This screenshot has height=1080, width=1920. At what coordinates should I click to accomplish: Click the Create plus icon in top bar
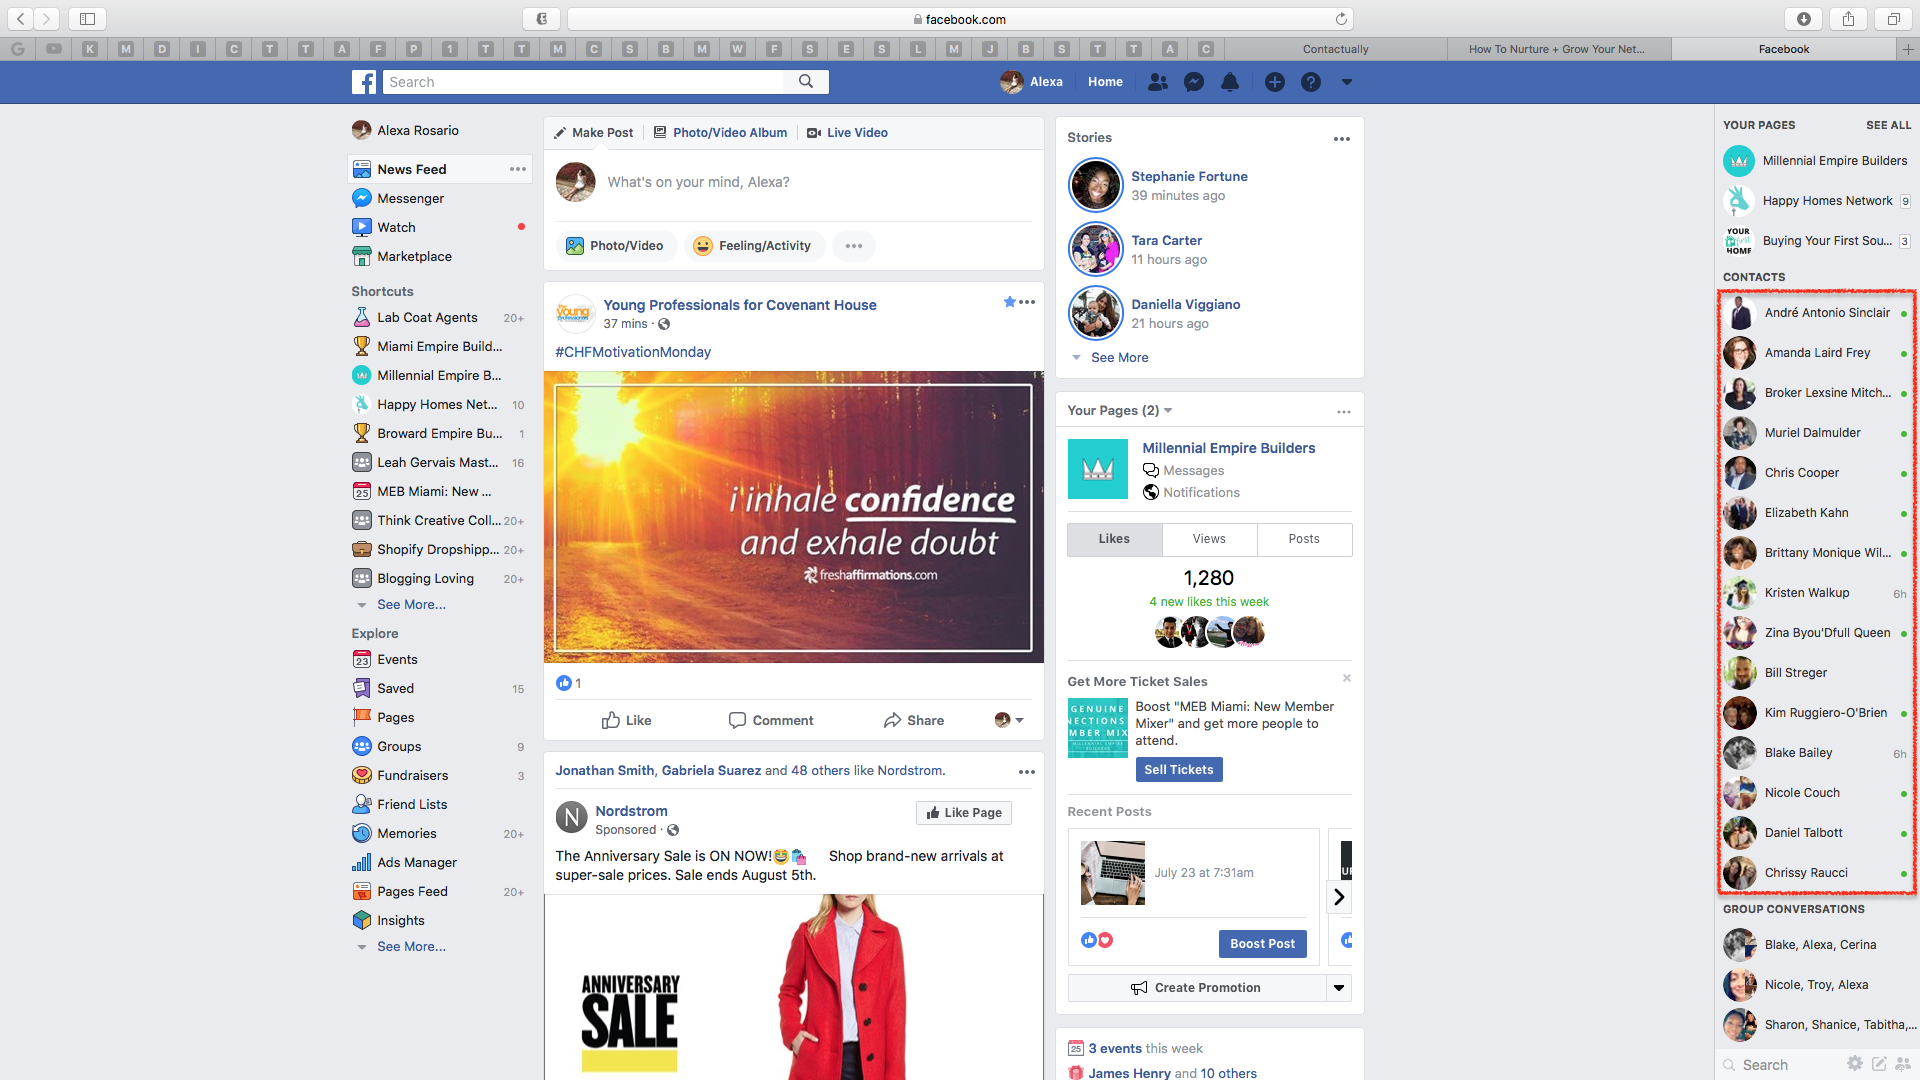(x=1275, y=82)
